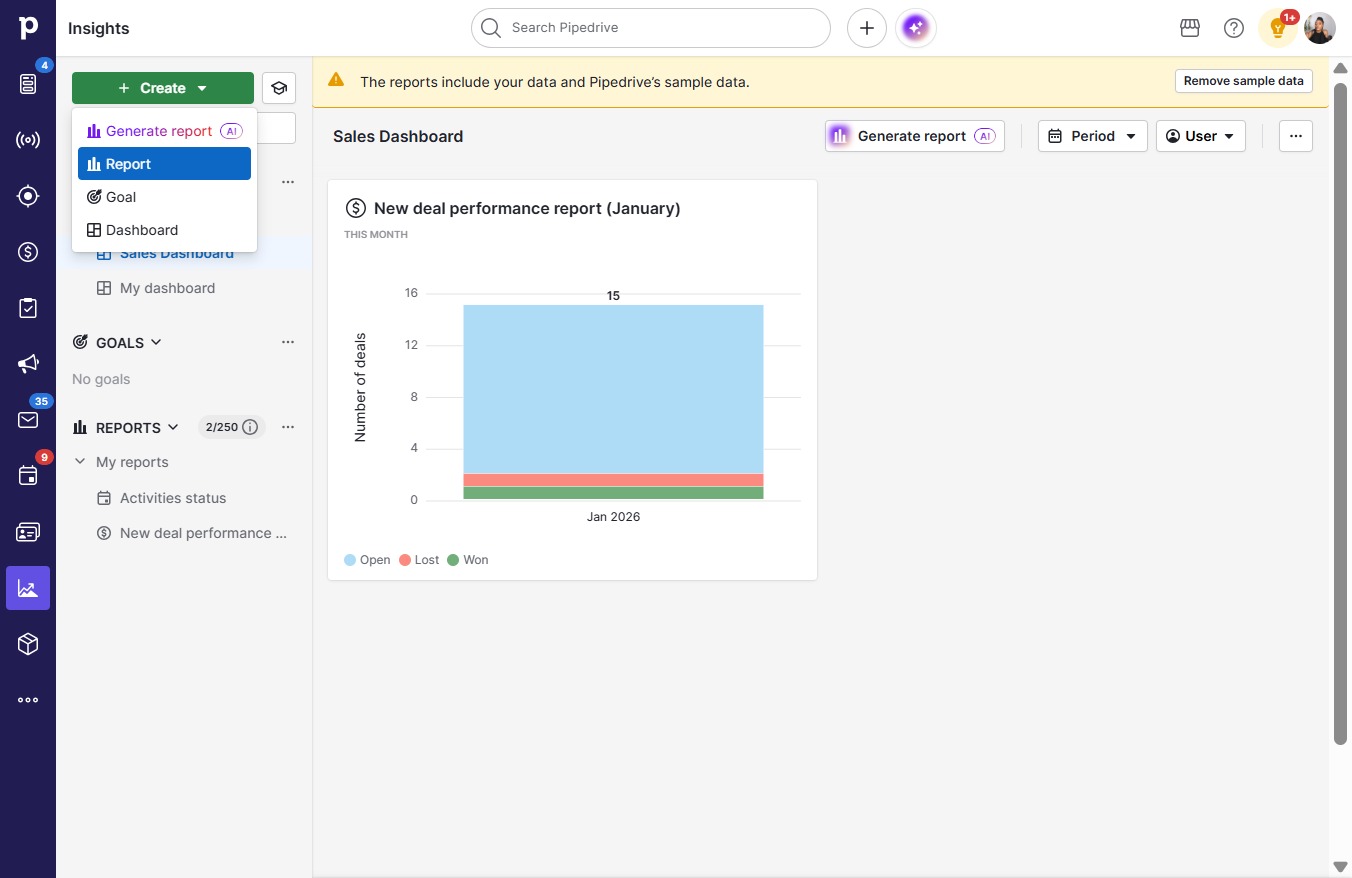This screenshot has width=1352, height=878.
Task: Go to Deals dollar icon in navigation
Action: [28, 252]
